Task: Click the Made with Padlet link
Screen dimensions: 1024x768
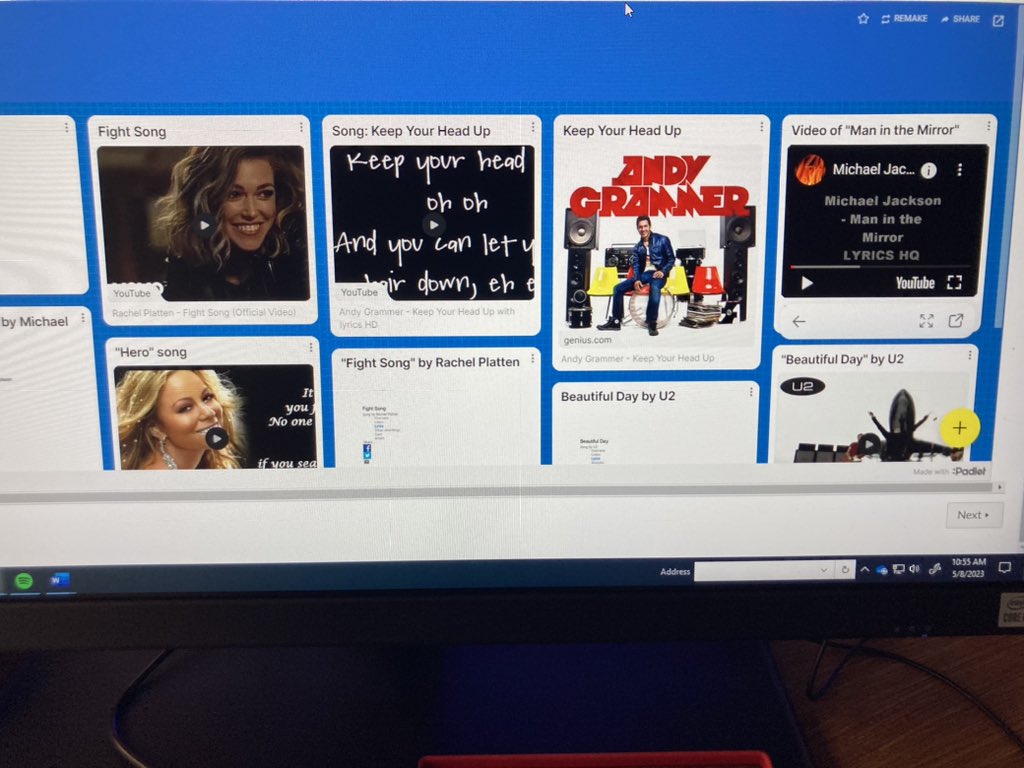Action: pyautogui.click(x=950, y=472)
